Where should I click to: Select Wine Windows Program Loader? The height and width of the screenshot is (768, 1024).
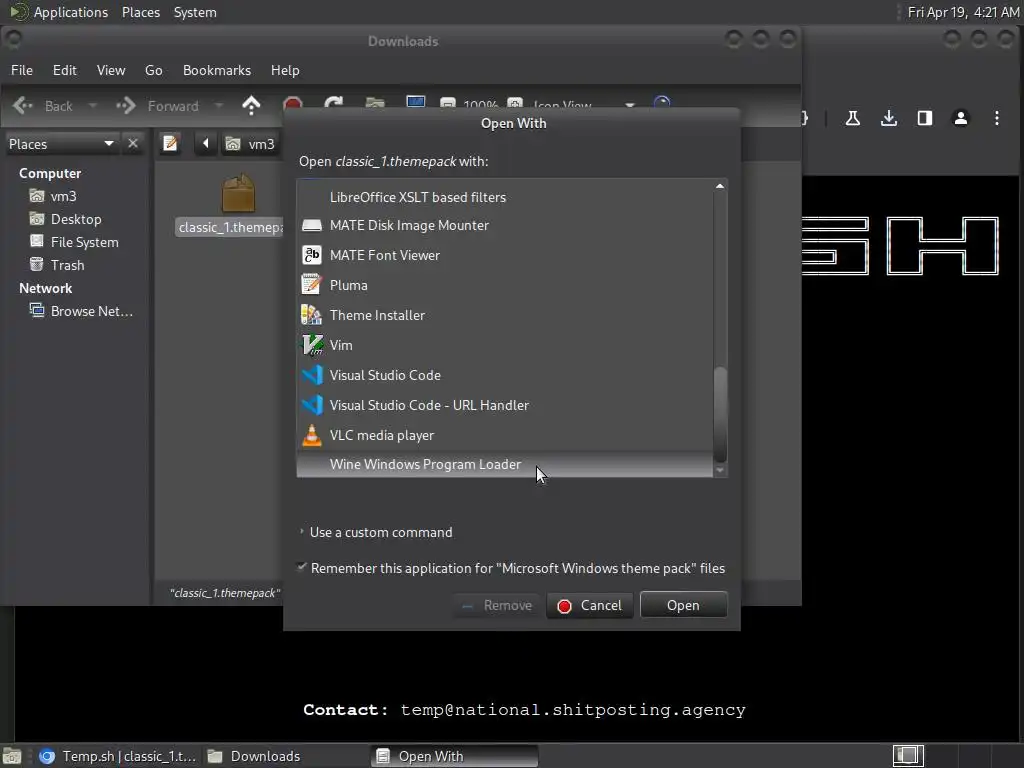click(505, 464)
